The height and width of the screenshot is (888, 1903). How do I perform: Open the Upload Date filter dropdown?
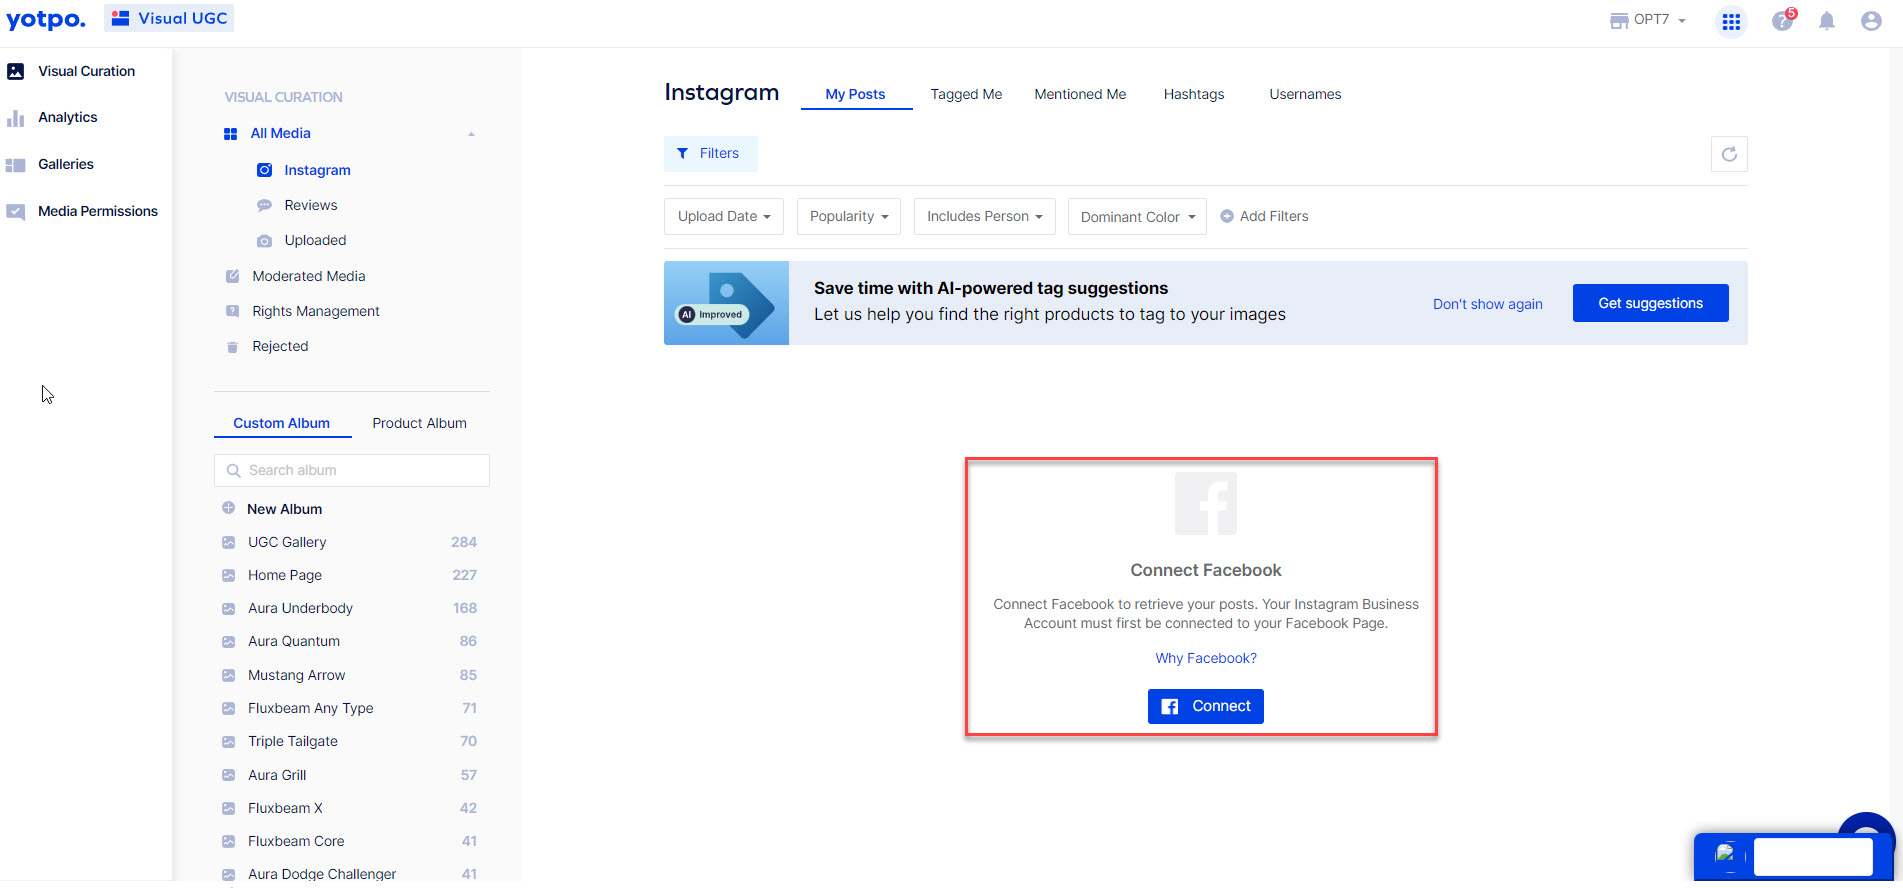724,216
